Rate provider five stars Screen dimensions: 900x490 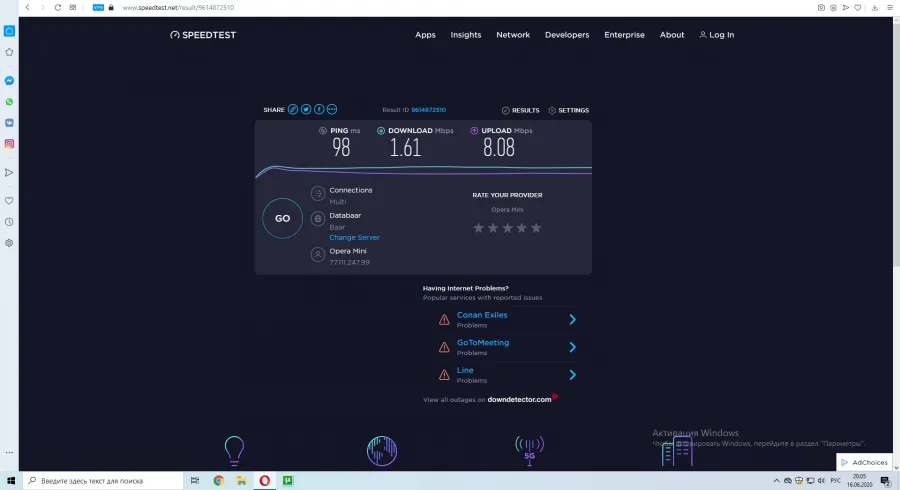[536, 228]
